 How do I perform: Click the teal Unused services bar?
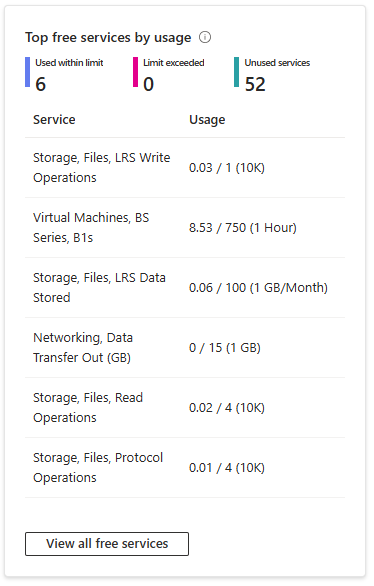point(236,72)
